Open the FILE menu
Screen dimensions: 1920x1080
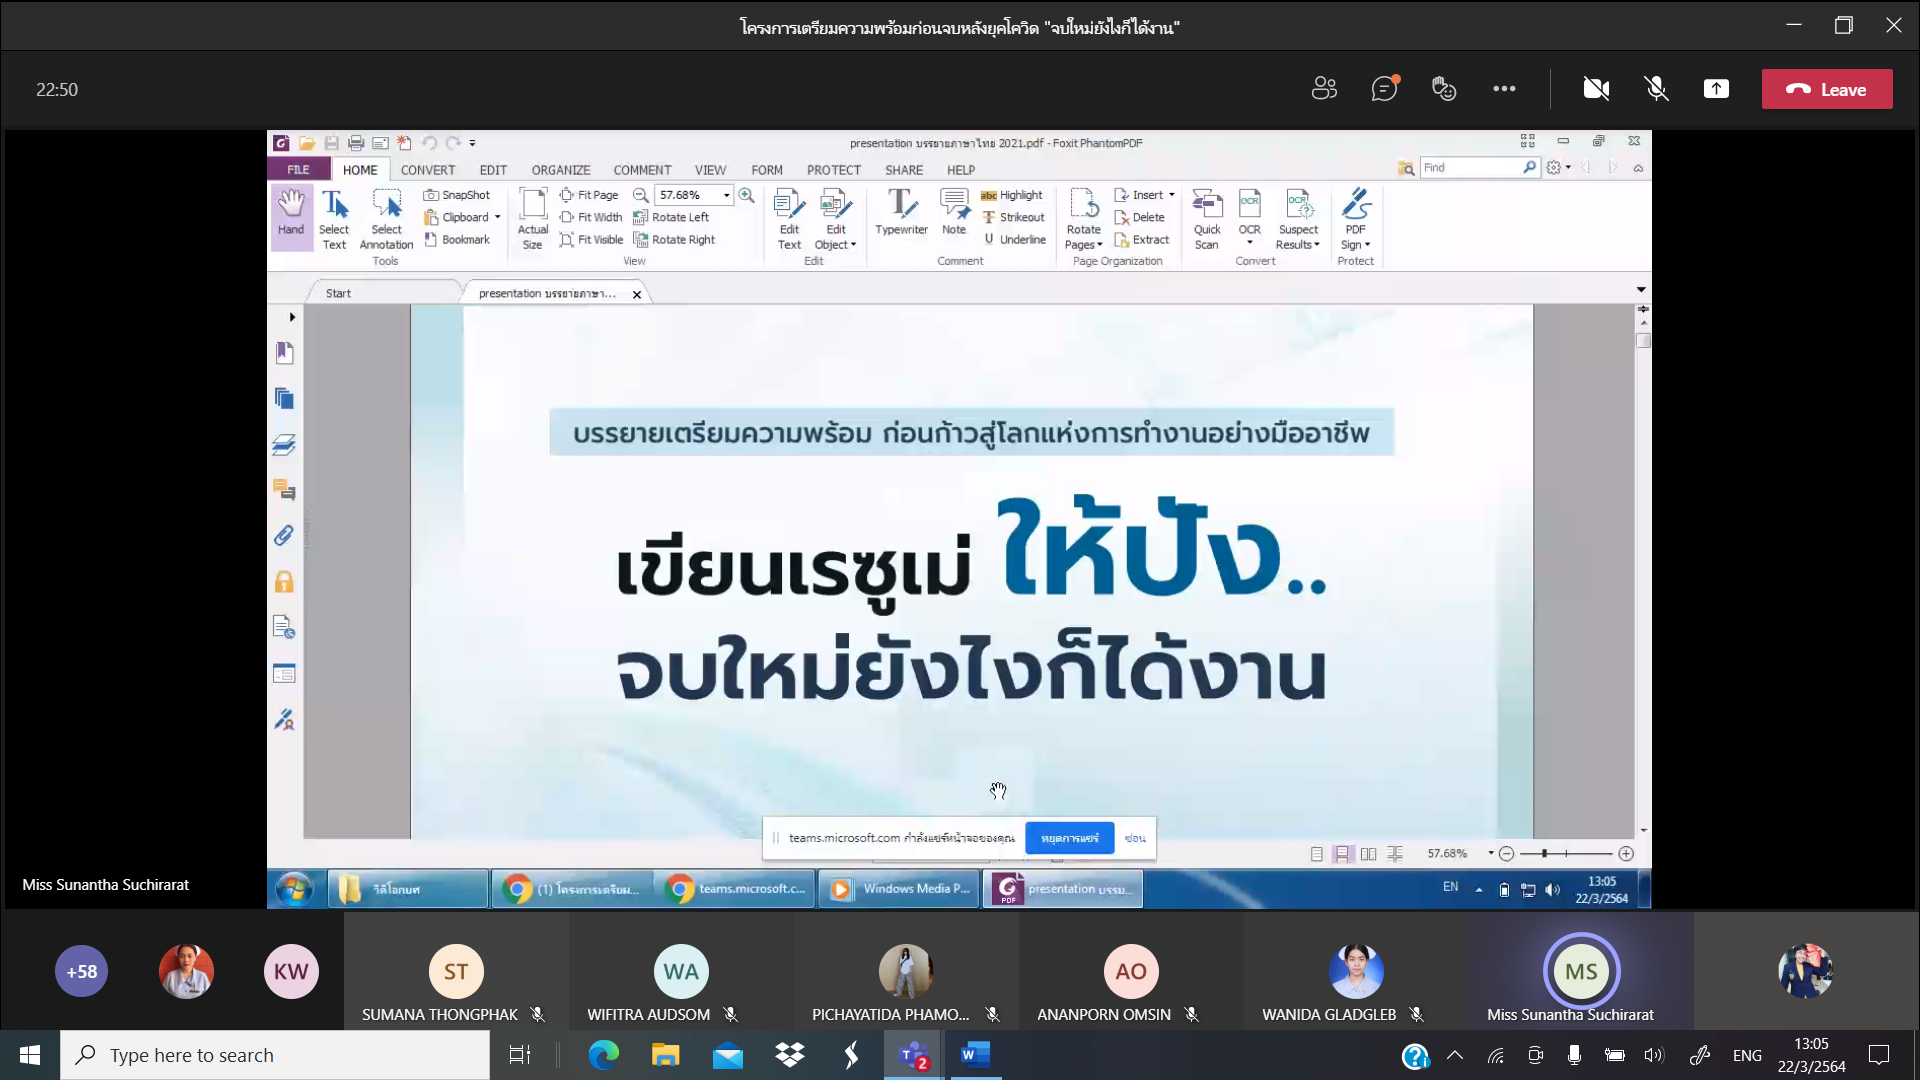298,170
